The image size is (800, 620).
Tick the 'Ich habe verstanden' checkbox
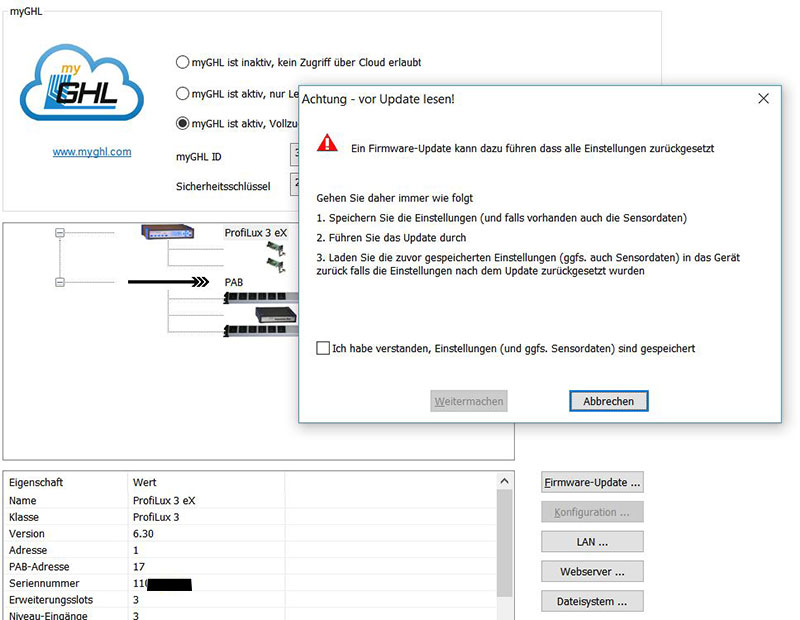[x=322, y=349]
